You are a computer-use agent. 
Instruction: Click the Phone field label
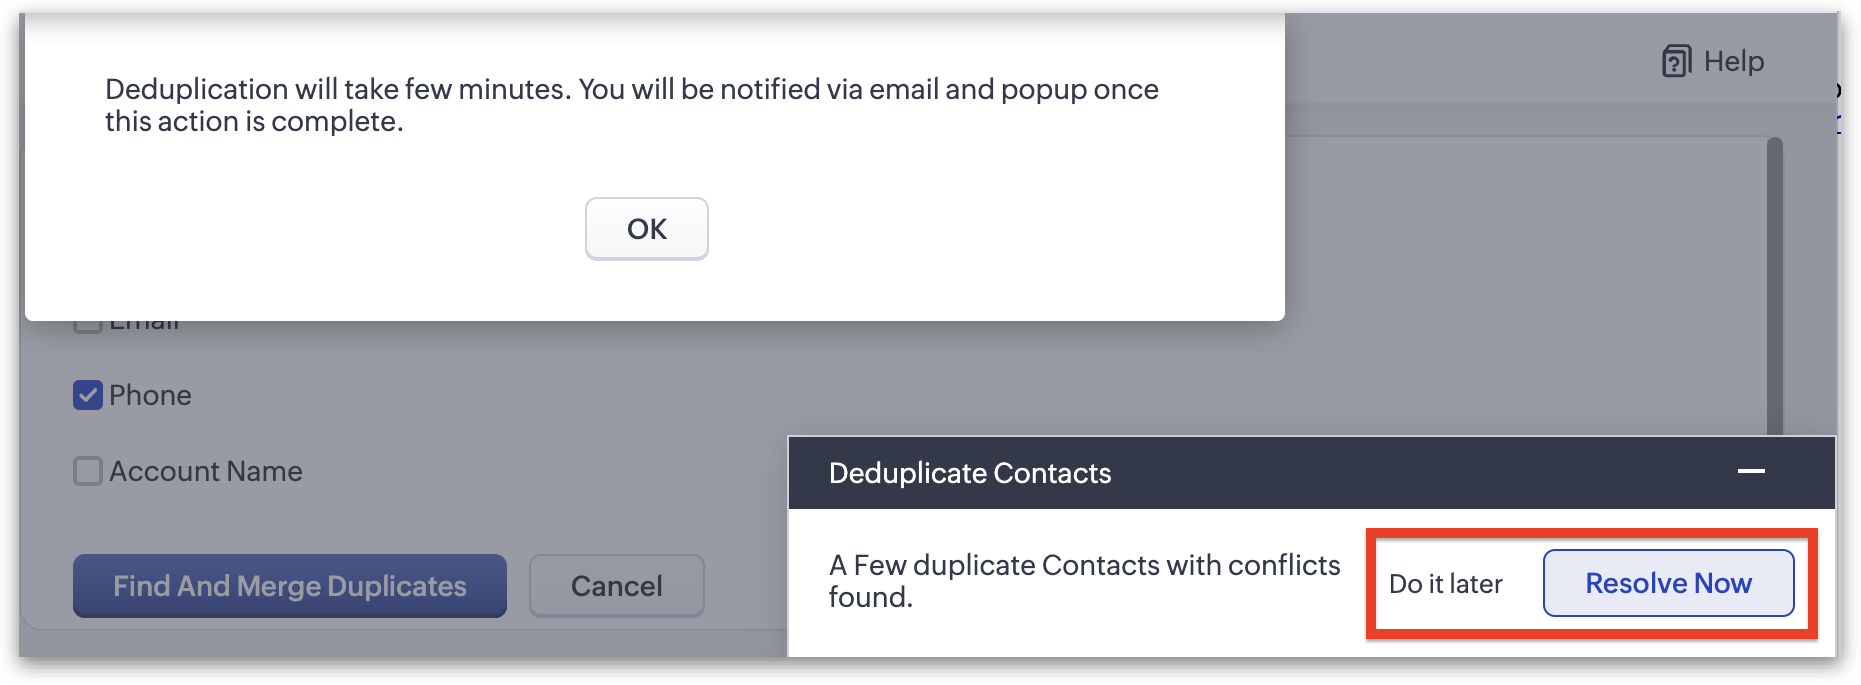point(150,395)
